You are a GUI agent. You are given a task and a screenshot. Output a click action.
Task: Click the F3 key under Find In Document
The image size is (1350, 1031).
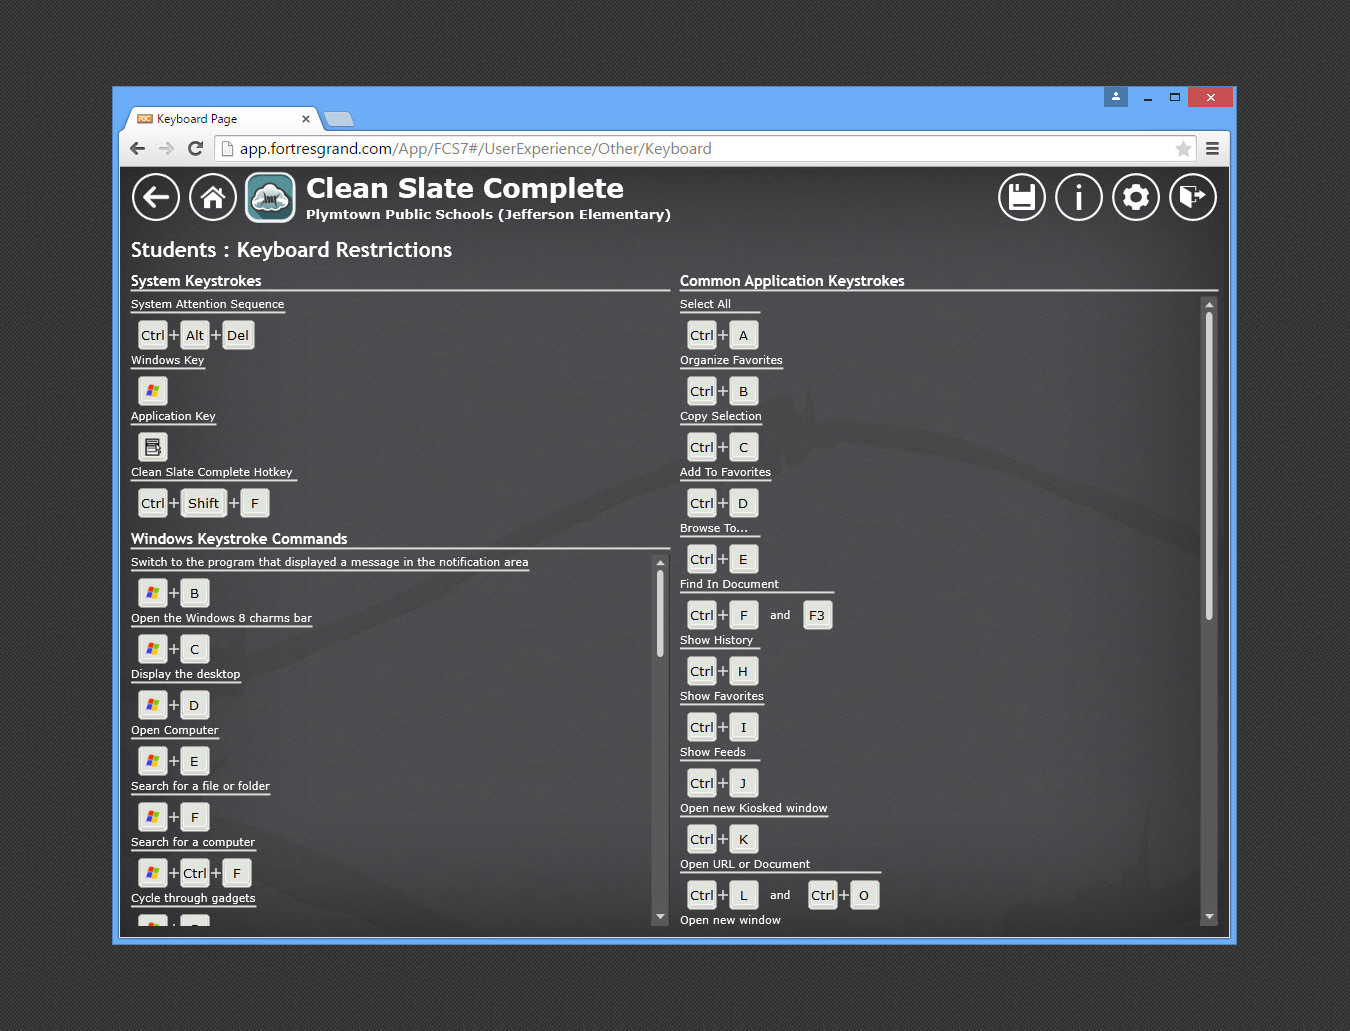click(x=817, y=615)
